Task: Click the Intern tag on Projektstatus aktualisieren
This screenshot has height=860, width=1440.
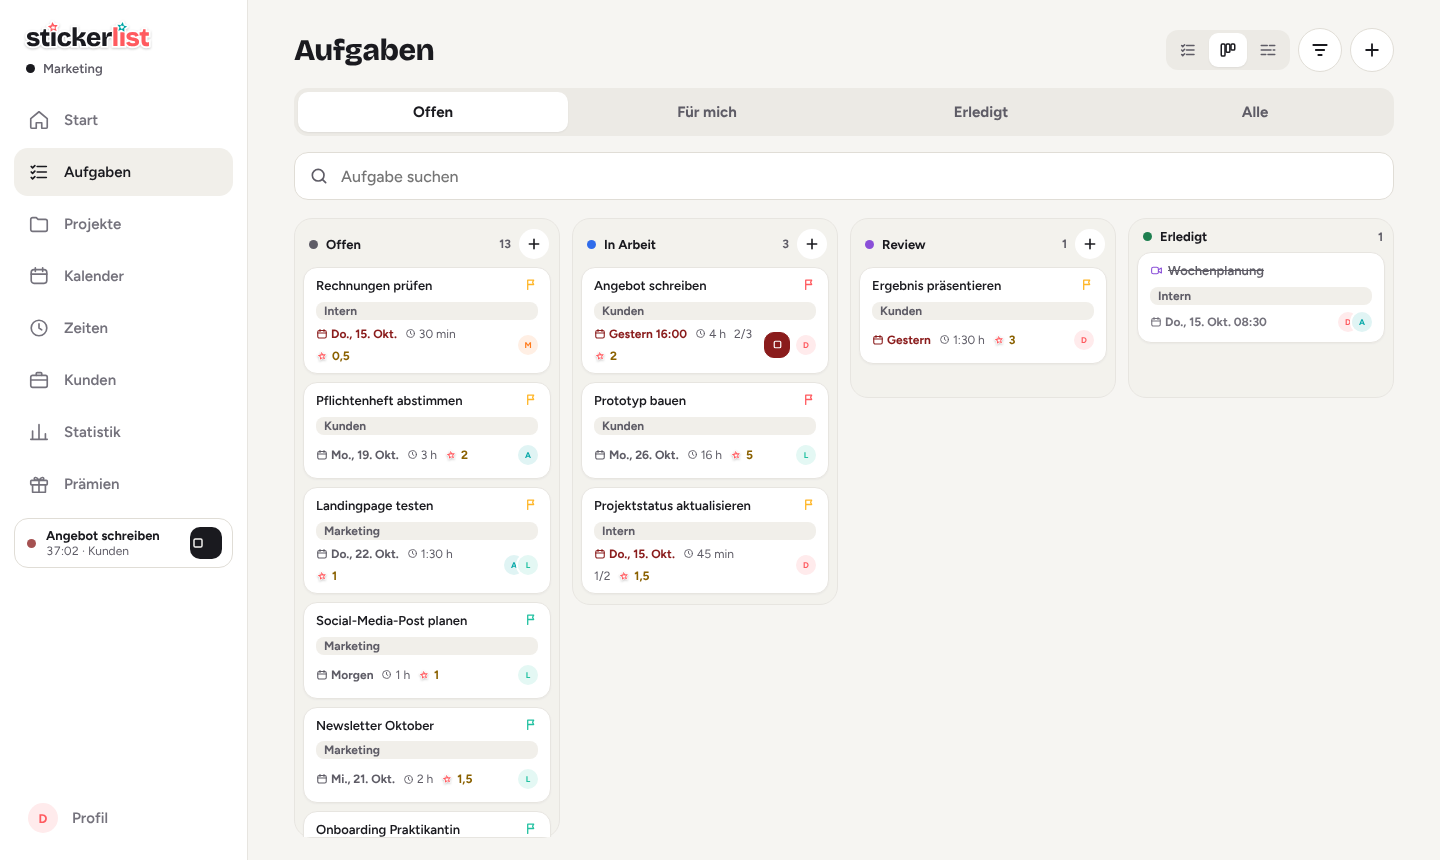Action: [x=705, y=531]
